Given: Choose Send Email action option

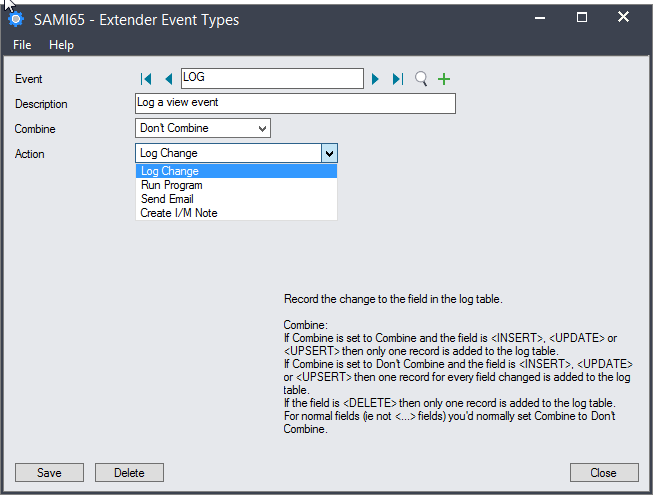Looking at the screenshot, I should [x=167, y=199].
